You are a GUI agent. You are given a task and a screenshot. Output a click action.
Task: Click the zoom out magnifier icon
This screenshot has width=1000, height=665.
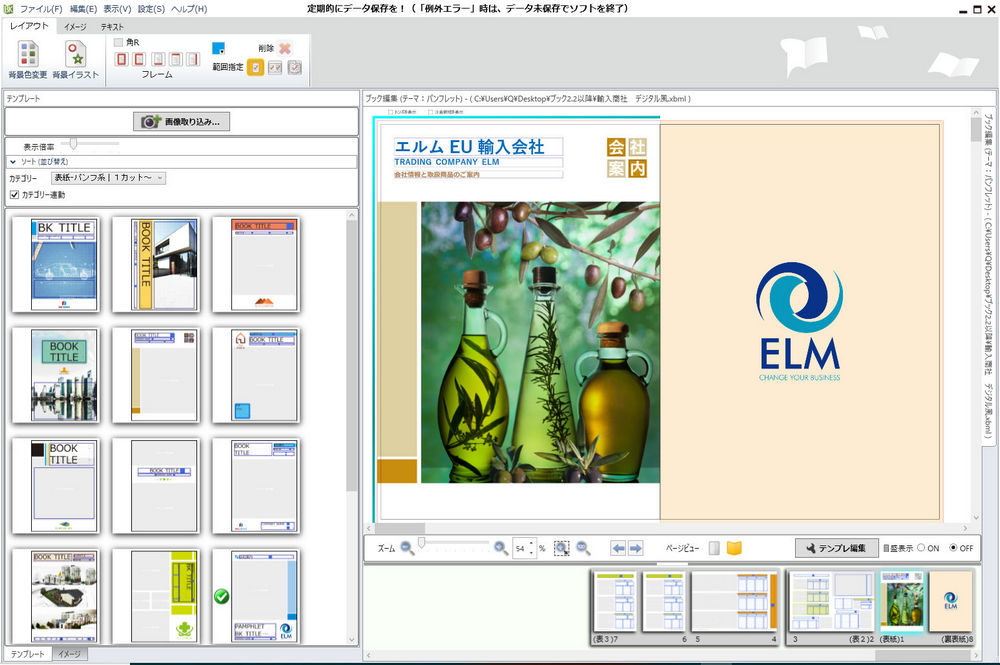[x=407, y=548]
